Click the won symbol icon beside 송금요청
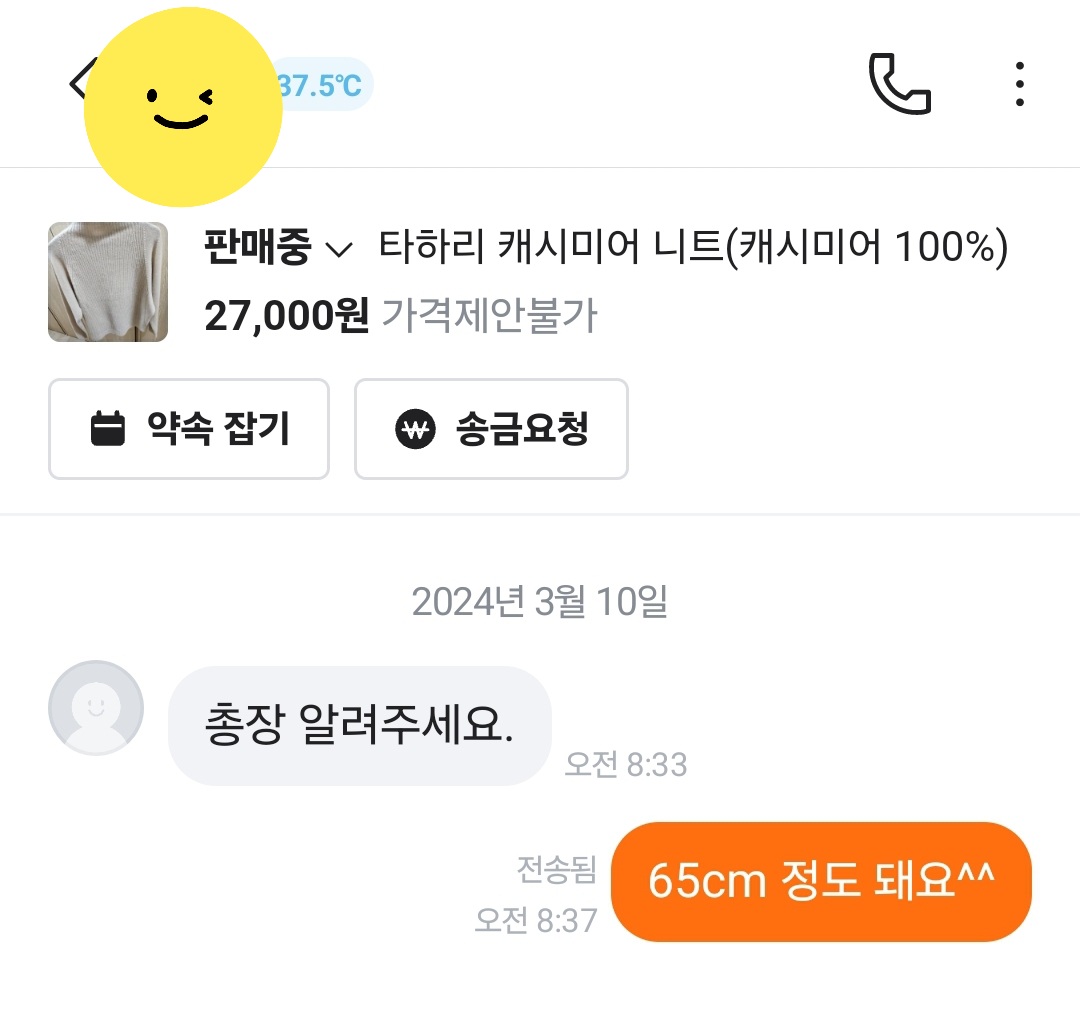 (416, 429)
